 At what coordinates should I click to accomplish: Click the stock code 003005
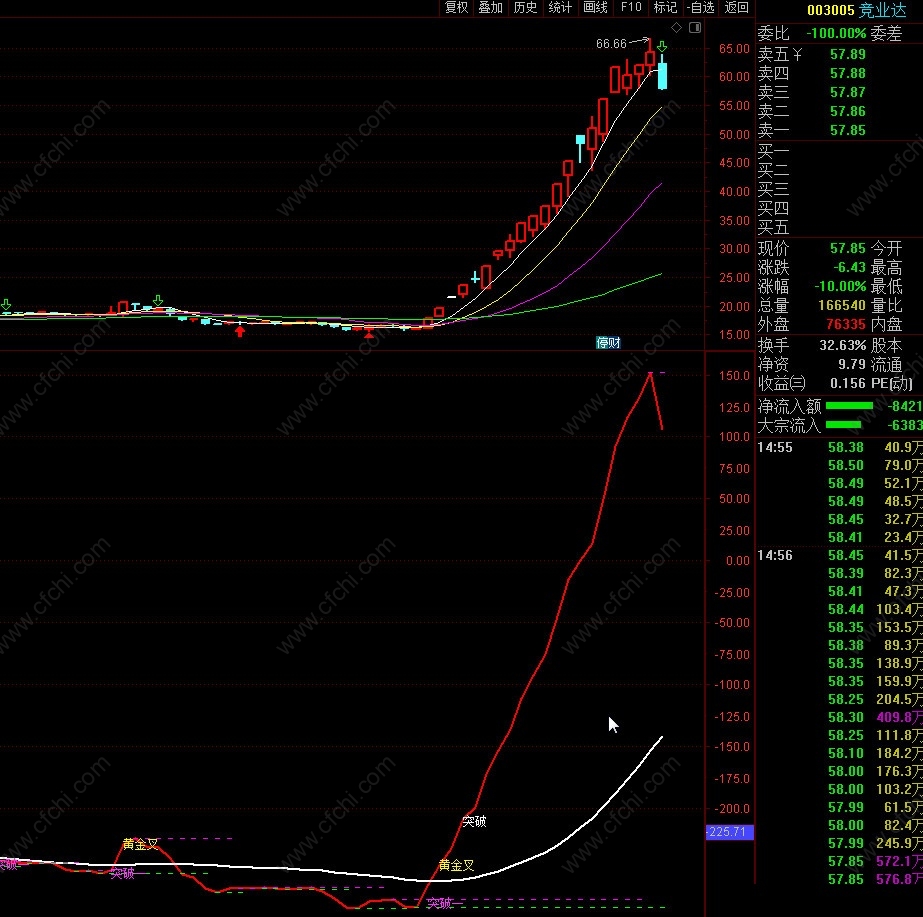coord(831,10)
